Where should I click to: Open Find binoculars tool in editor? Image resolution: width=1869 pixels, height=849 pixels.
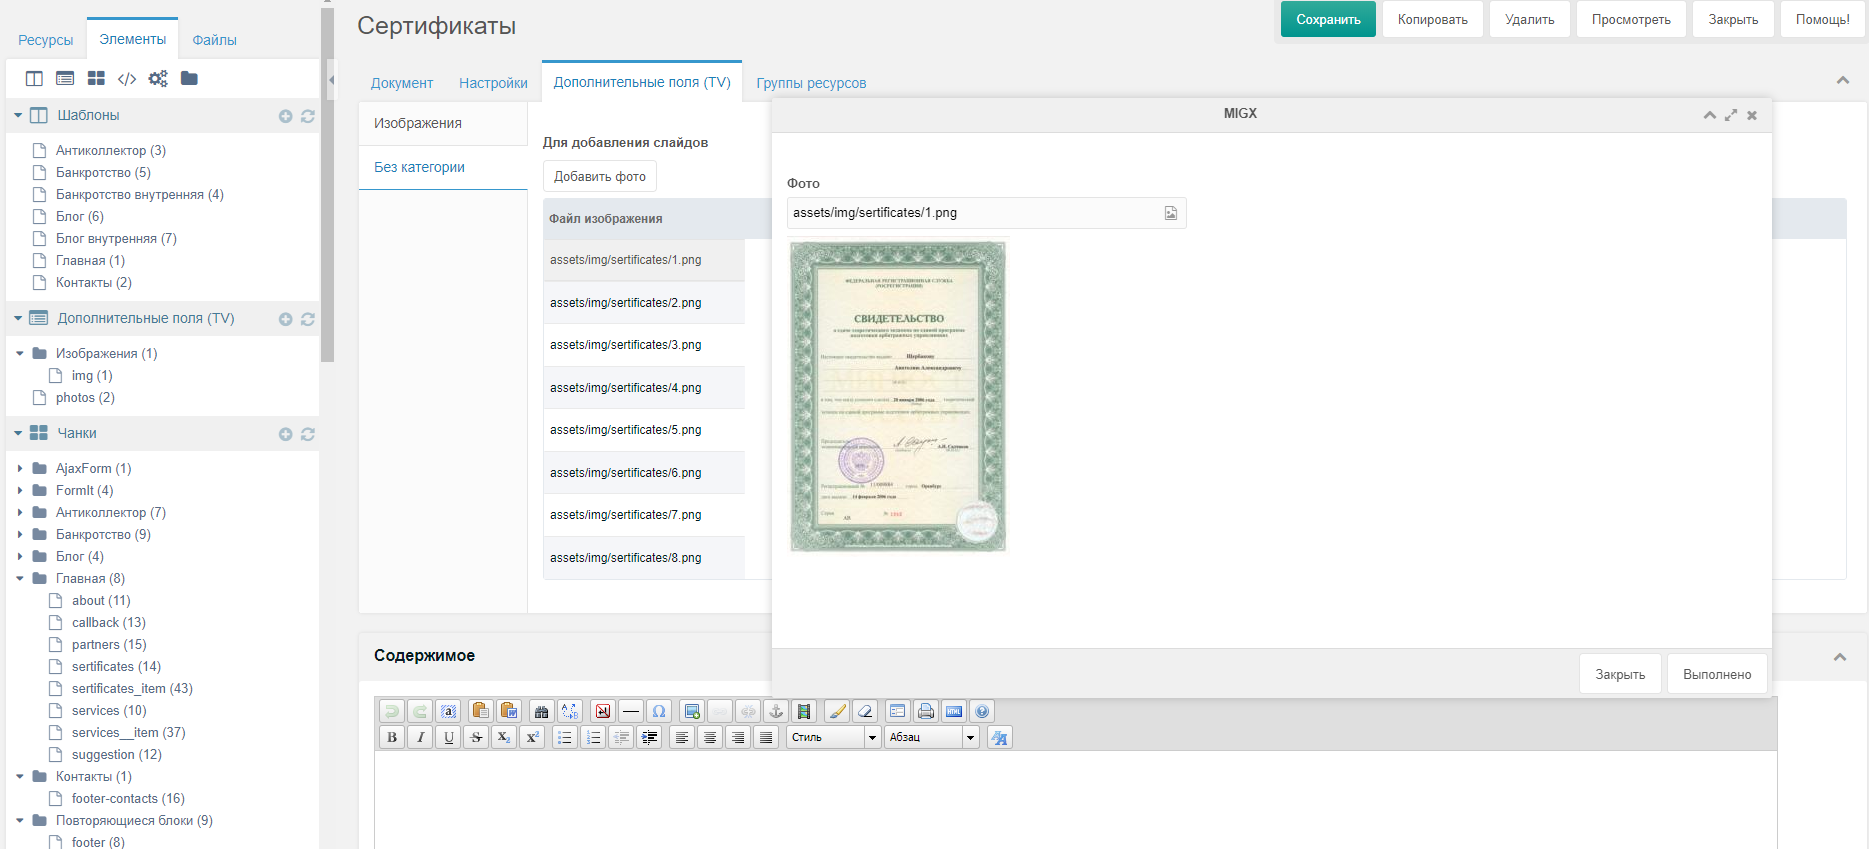coord(541,711)
